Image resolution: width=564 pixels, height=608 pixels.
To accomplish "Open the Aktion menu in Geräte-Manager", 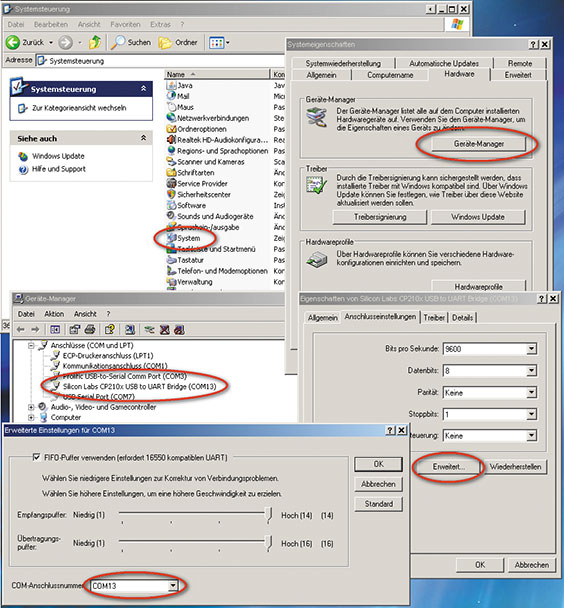I will (54, 314).
